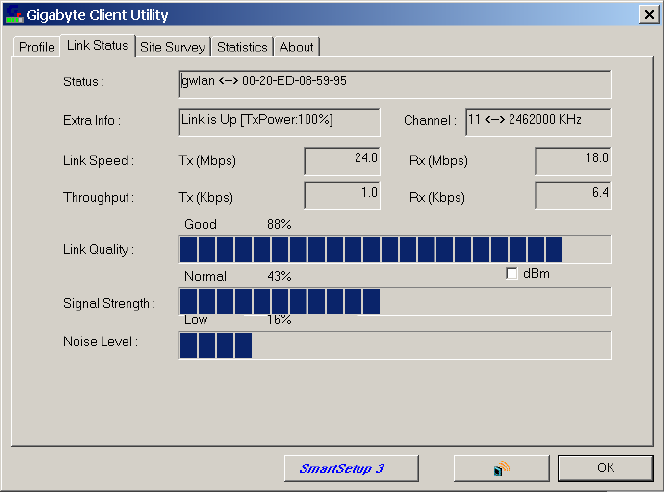The width and height of the screenshot is (664, 492).
Task: Click the Gigabyte title bar app icon
Action: pyautogui.click(x=15, y=14)
